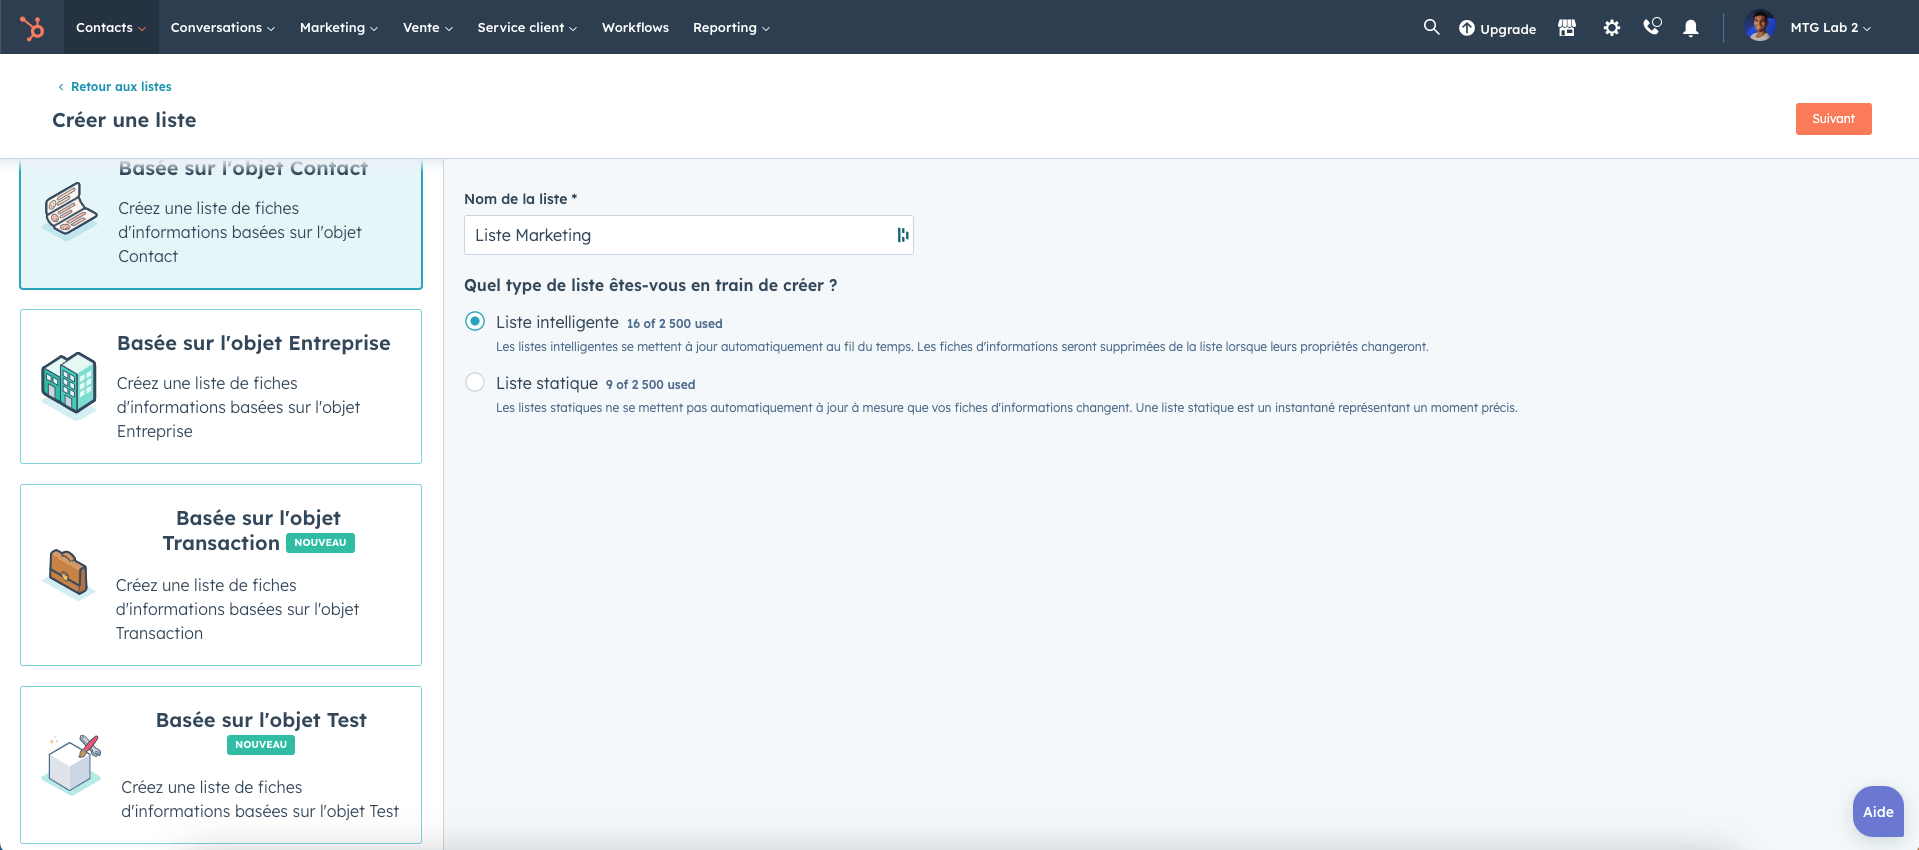Image resolution: width=1919 pixels, height=850 pixels.
Task: Click the Créer une liste heading
Action: (124, 120)
